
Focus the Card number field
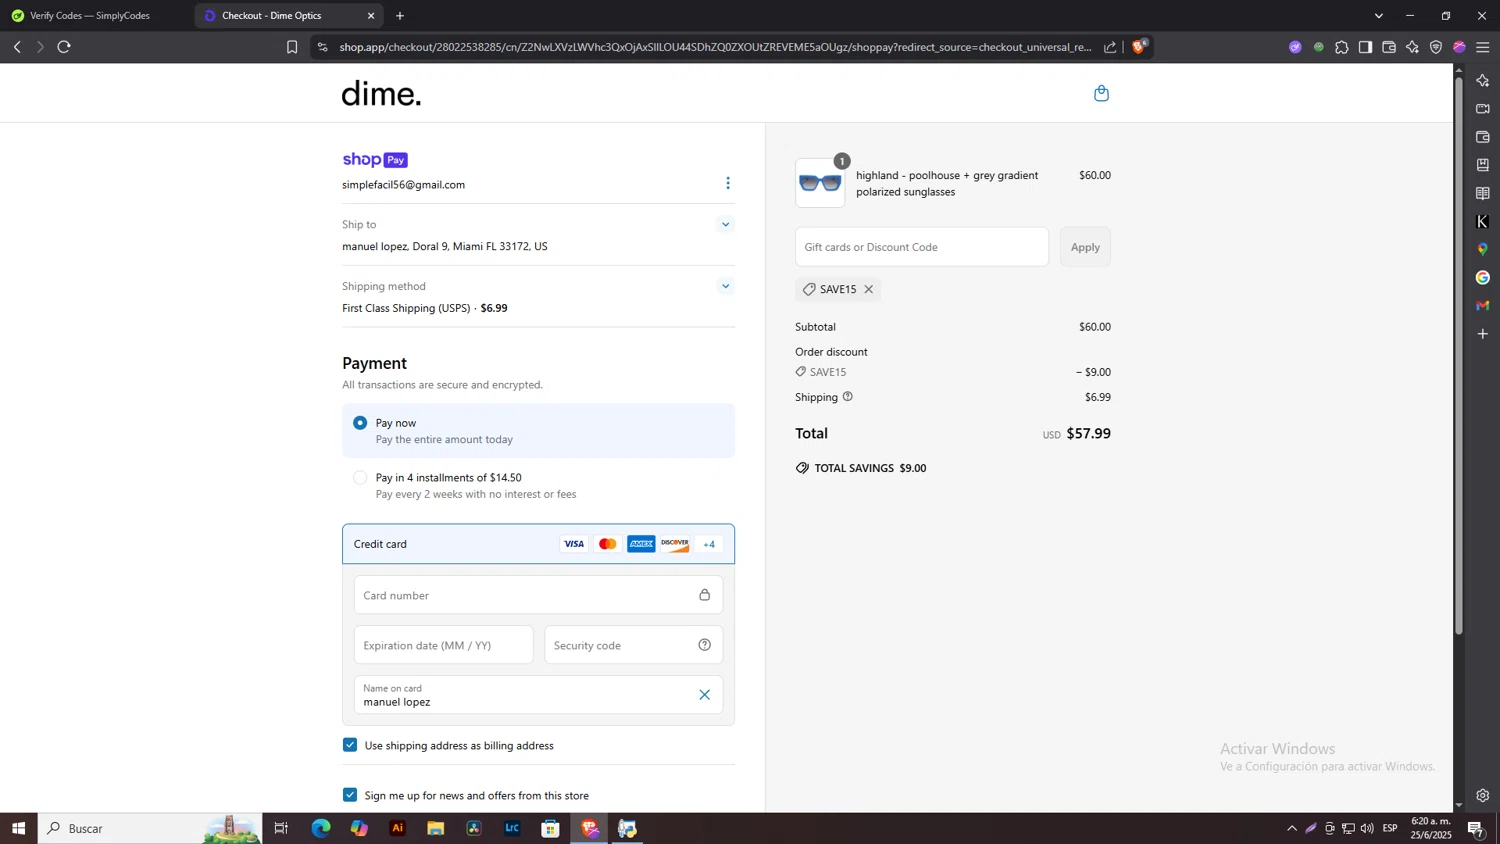click(538, 595)
